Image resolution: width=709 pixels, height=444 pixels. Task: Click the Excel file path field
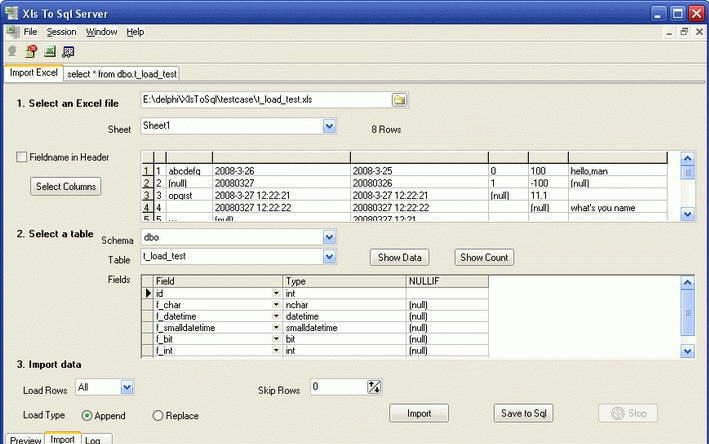click(266, 100)
